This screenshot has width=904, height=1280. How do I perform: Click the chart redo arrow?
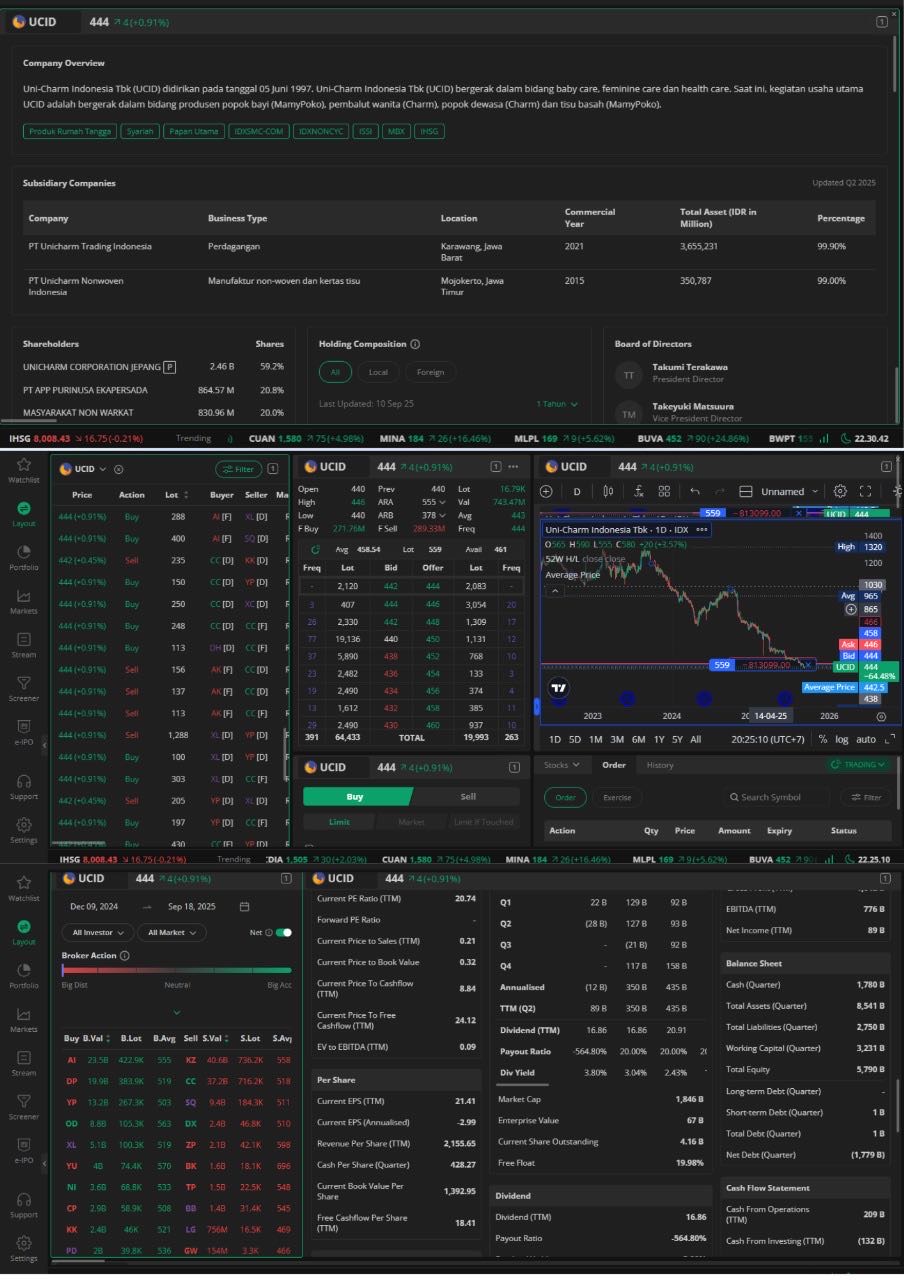coord(719,491)
